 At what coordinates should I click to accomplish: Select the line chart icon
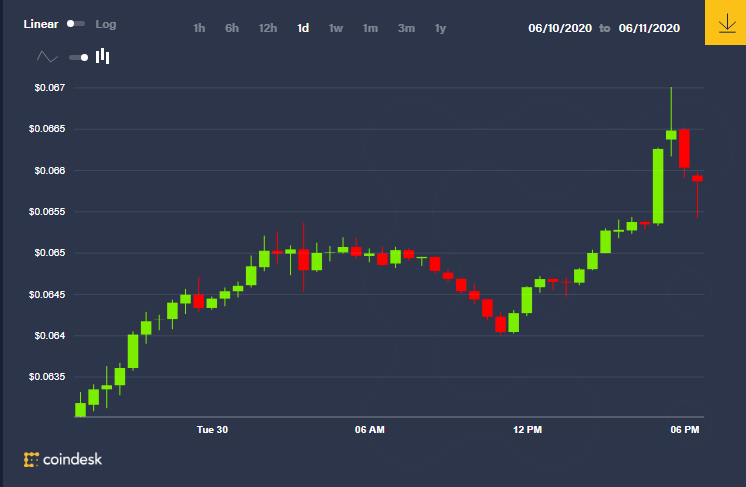(47, 57)
